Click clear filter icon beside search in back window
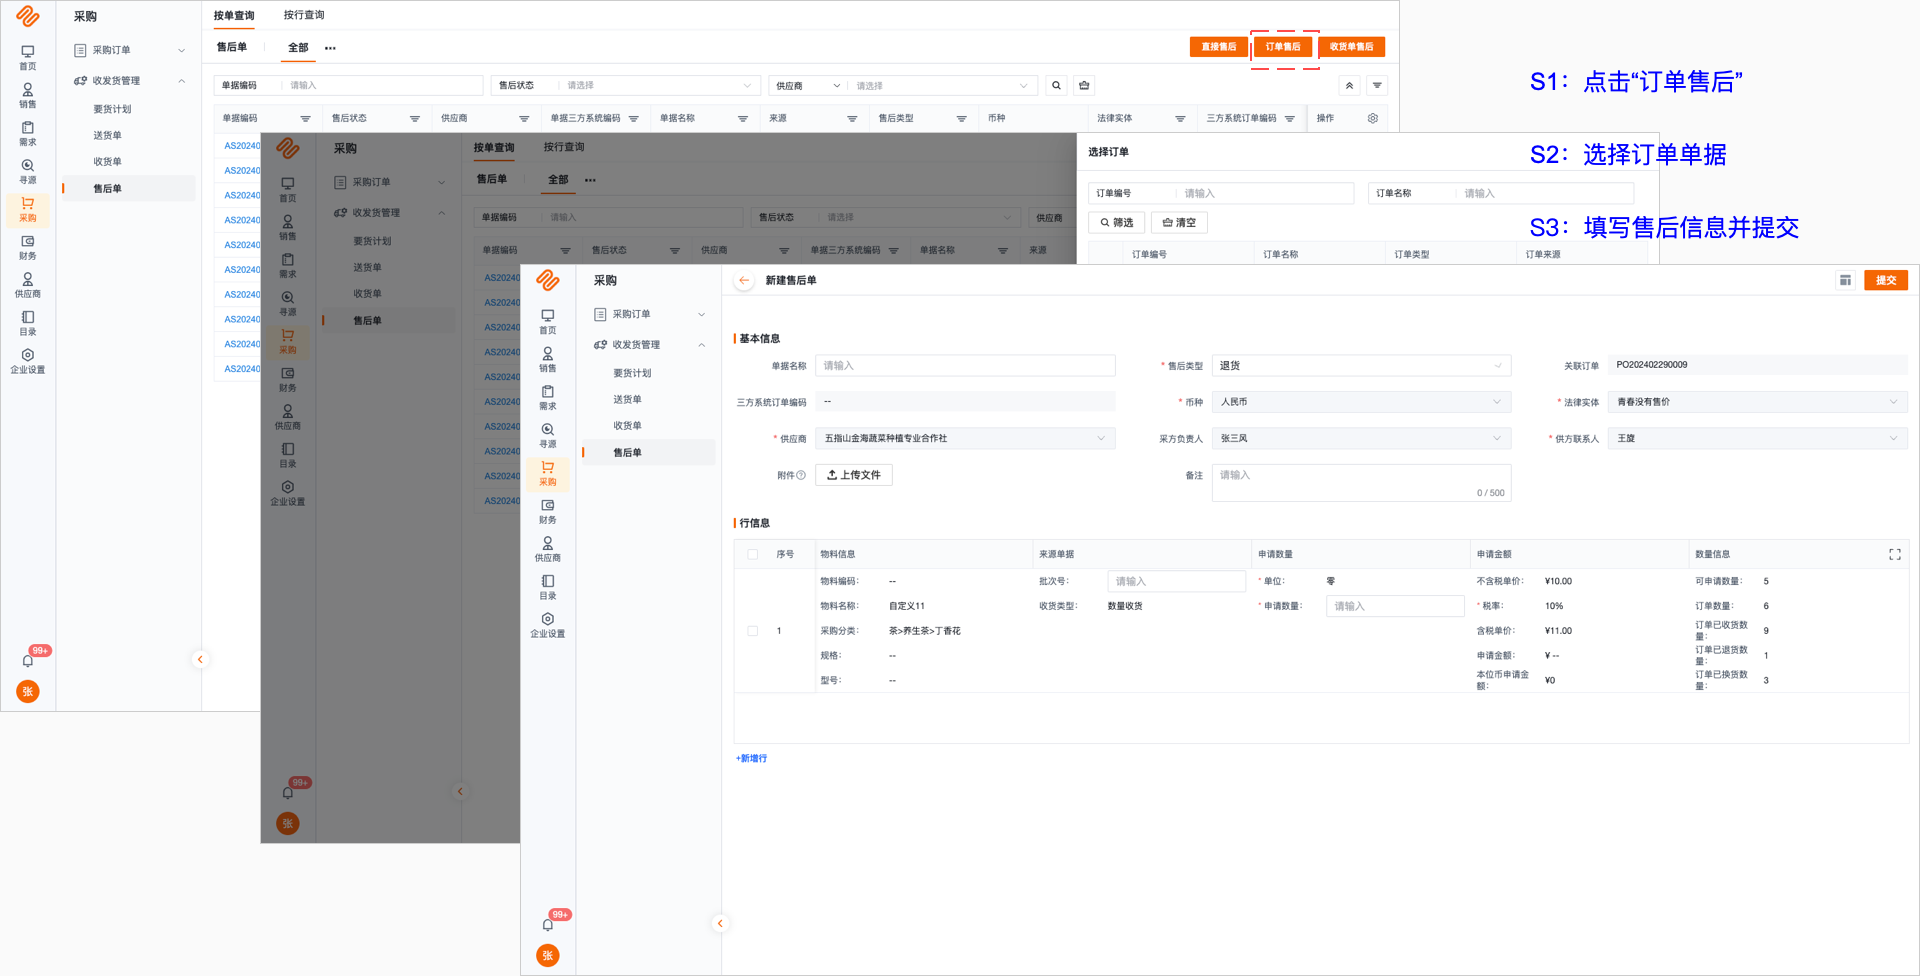The image size is (1920, 976). pyautogui.click(x=1084, y=86)
